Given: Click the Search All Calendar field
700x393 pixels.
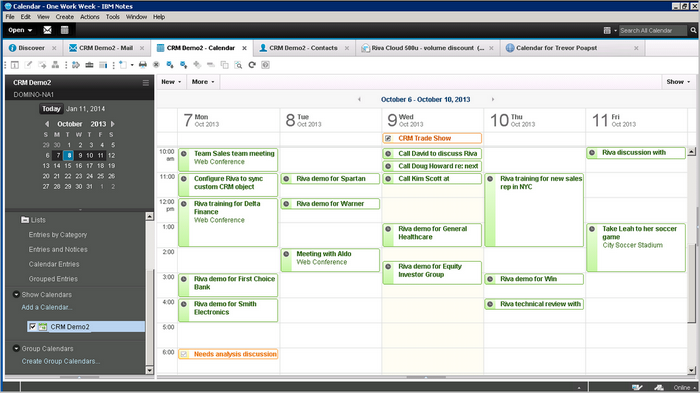Looking at the screenshot, I should click(x=653, y=30).
